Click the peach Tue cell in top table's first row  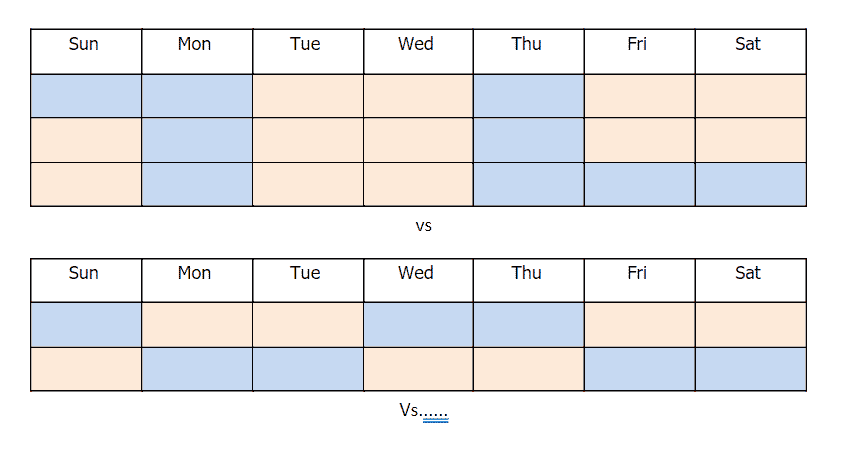[x=308, y=96]
